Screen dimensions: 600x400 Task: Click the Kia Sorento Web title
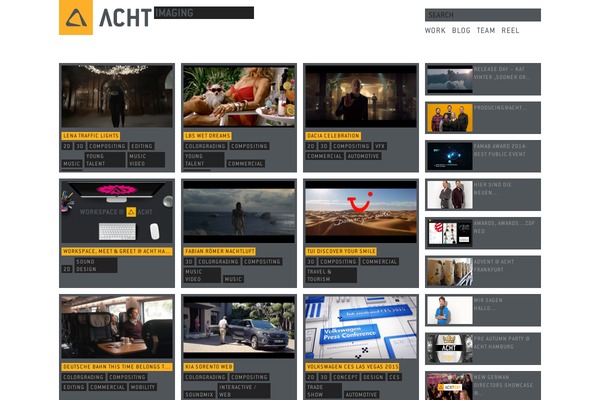tap(209, 367)
